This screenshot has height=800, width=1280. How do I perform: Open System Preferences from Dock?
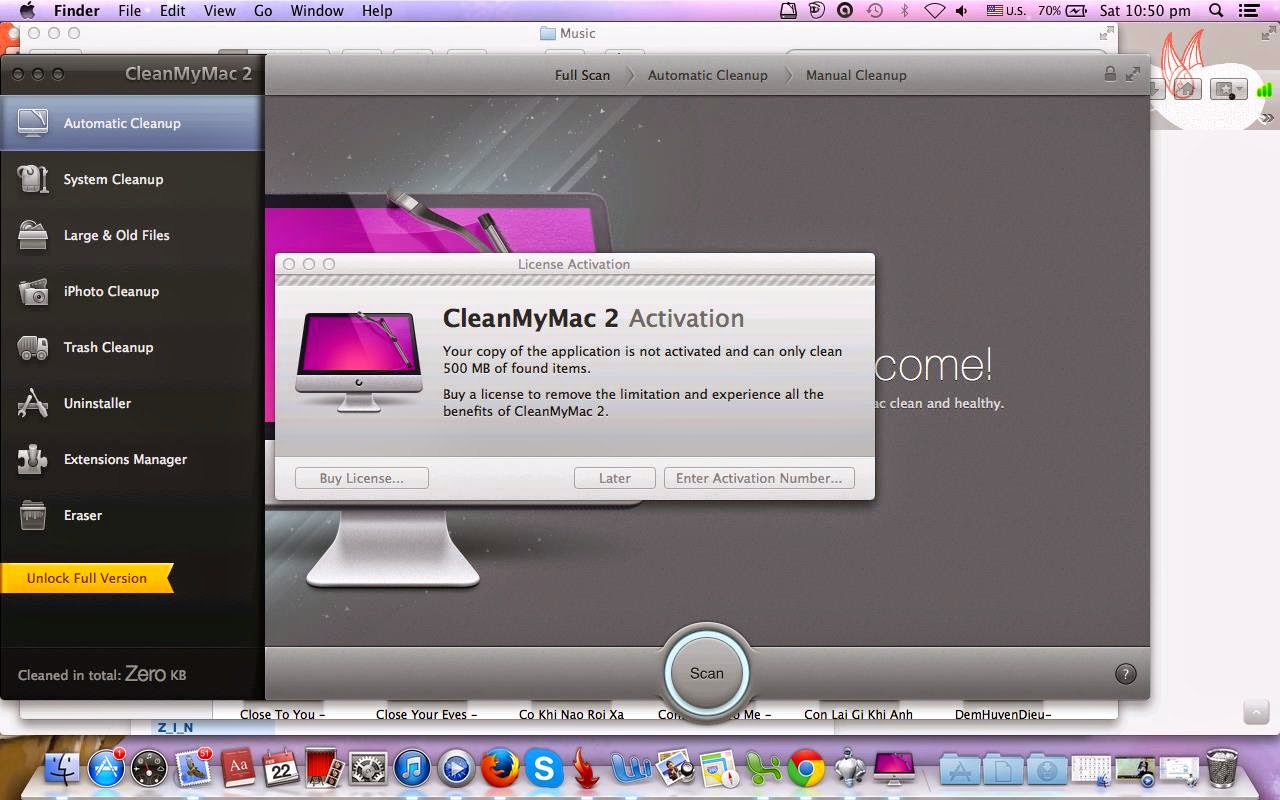click(x=369, y=768)
